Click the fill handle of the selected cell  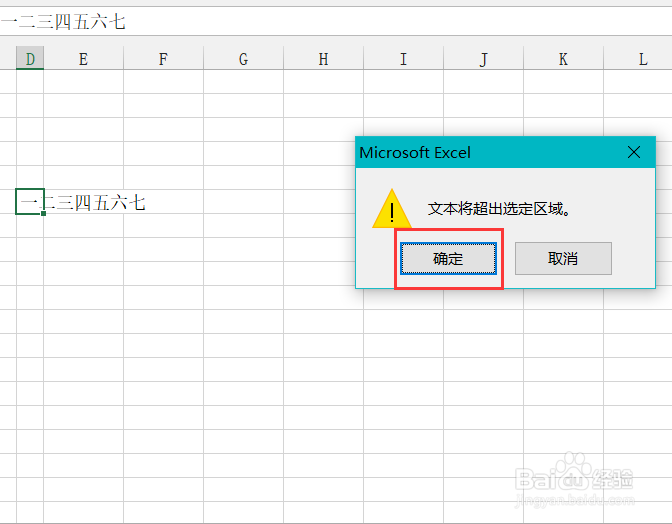44,213
